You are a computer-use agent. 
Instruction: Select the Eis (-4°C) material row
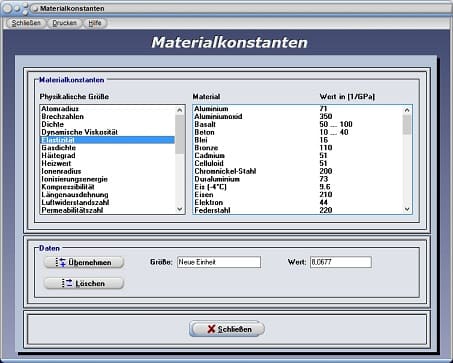coord(298,187)
